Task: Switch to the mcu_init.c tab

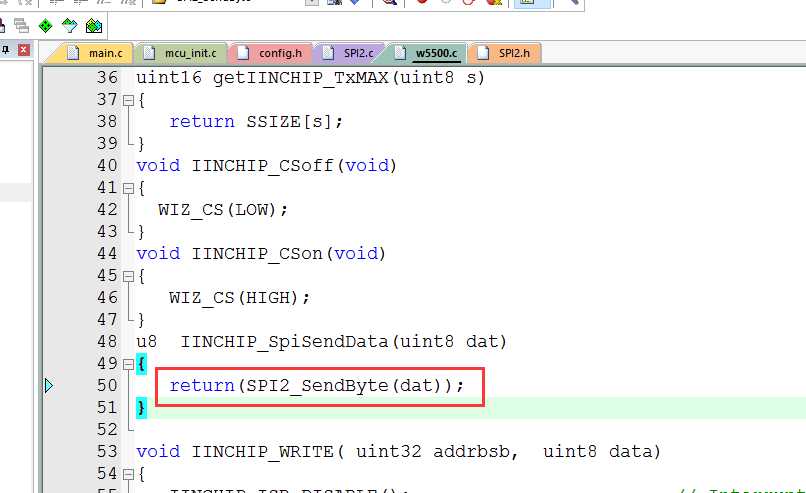Action: coord(183,53)
